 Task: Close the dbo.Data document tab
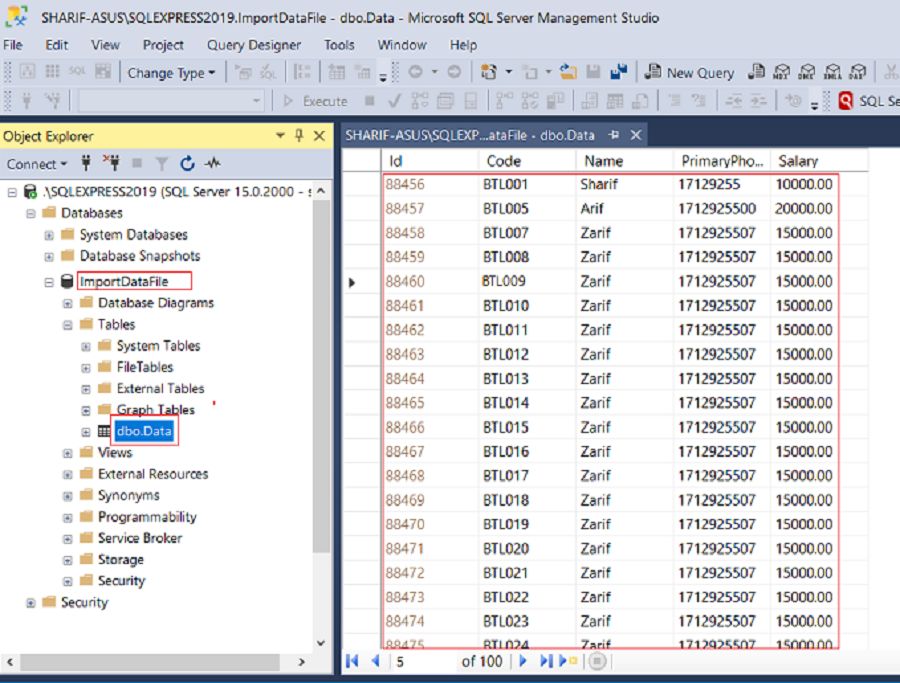[x=635, y=135]
